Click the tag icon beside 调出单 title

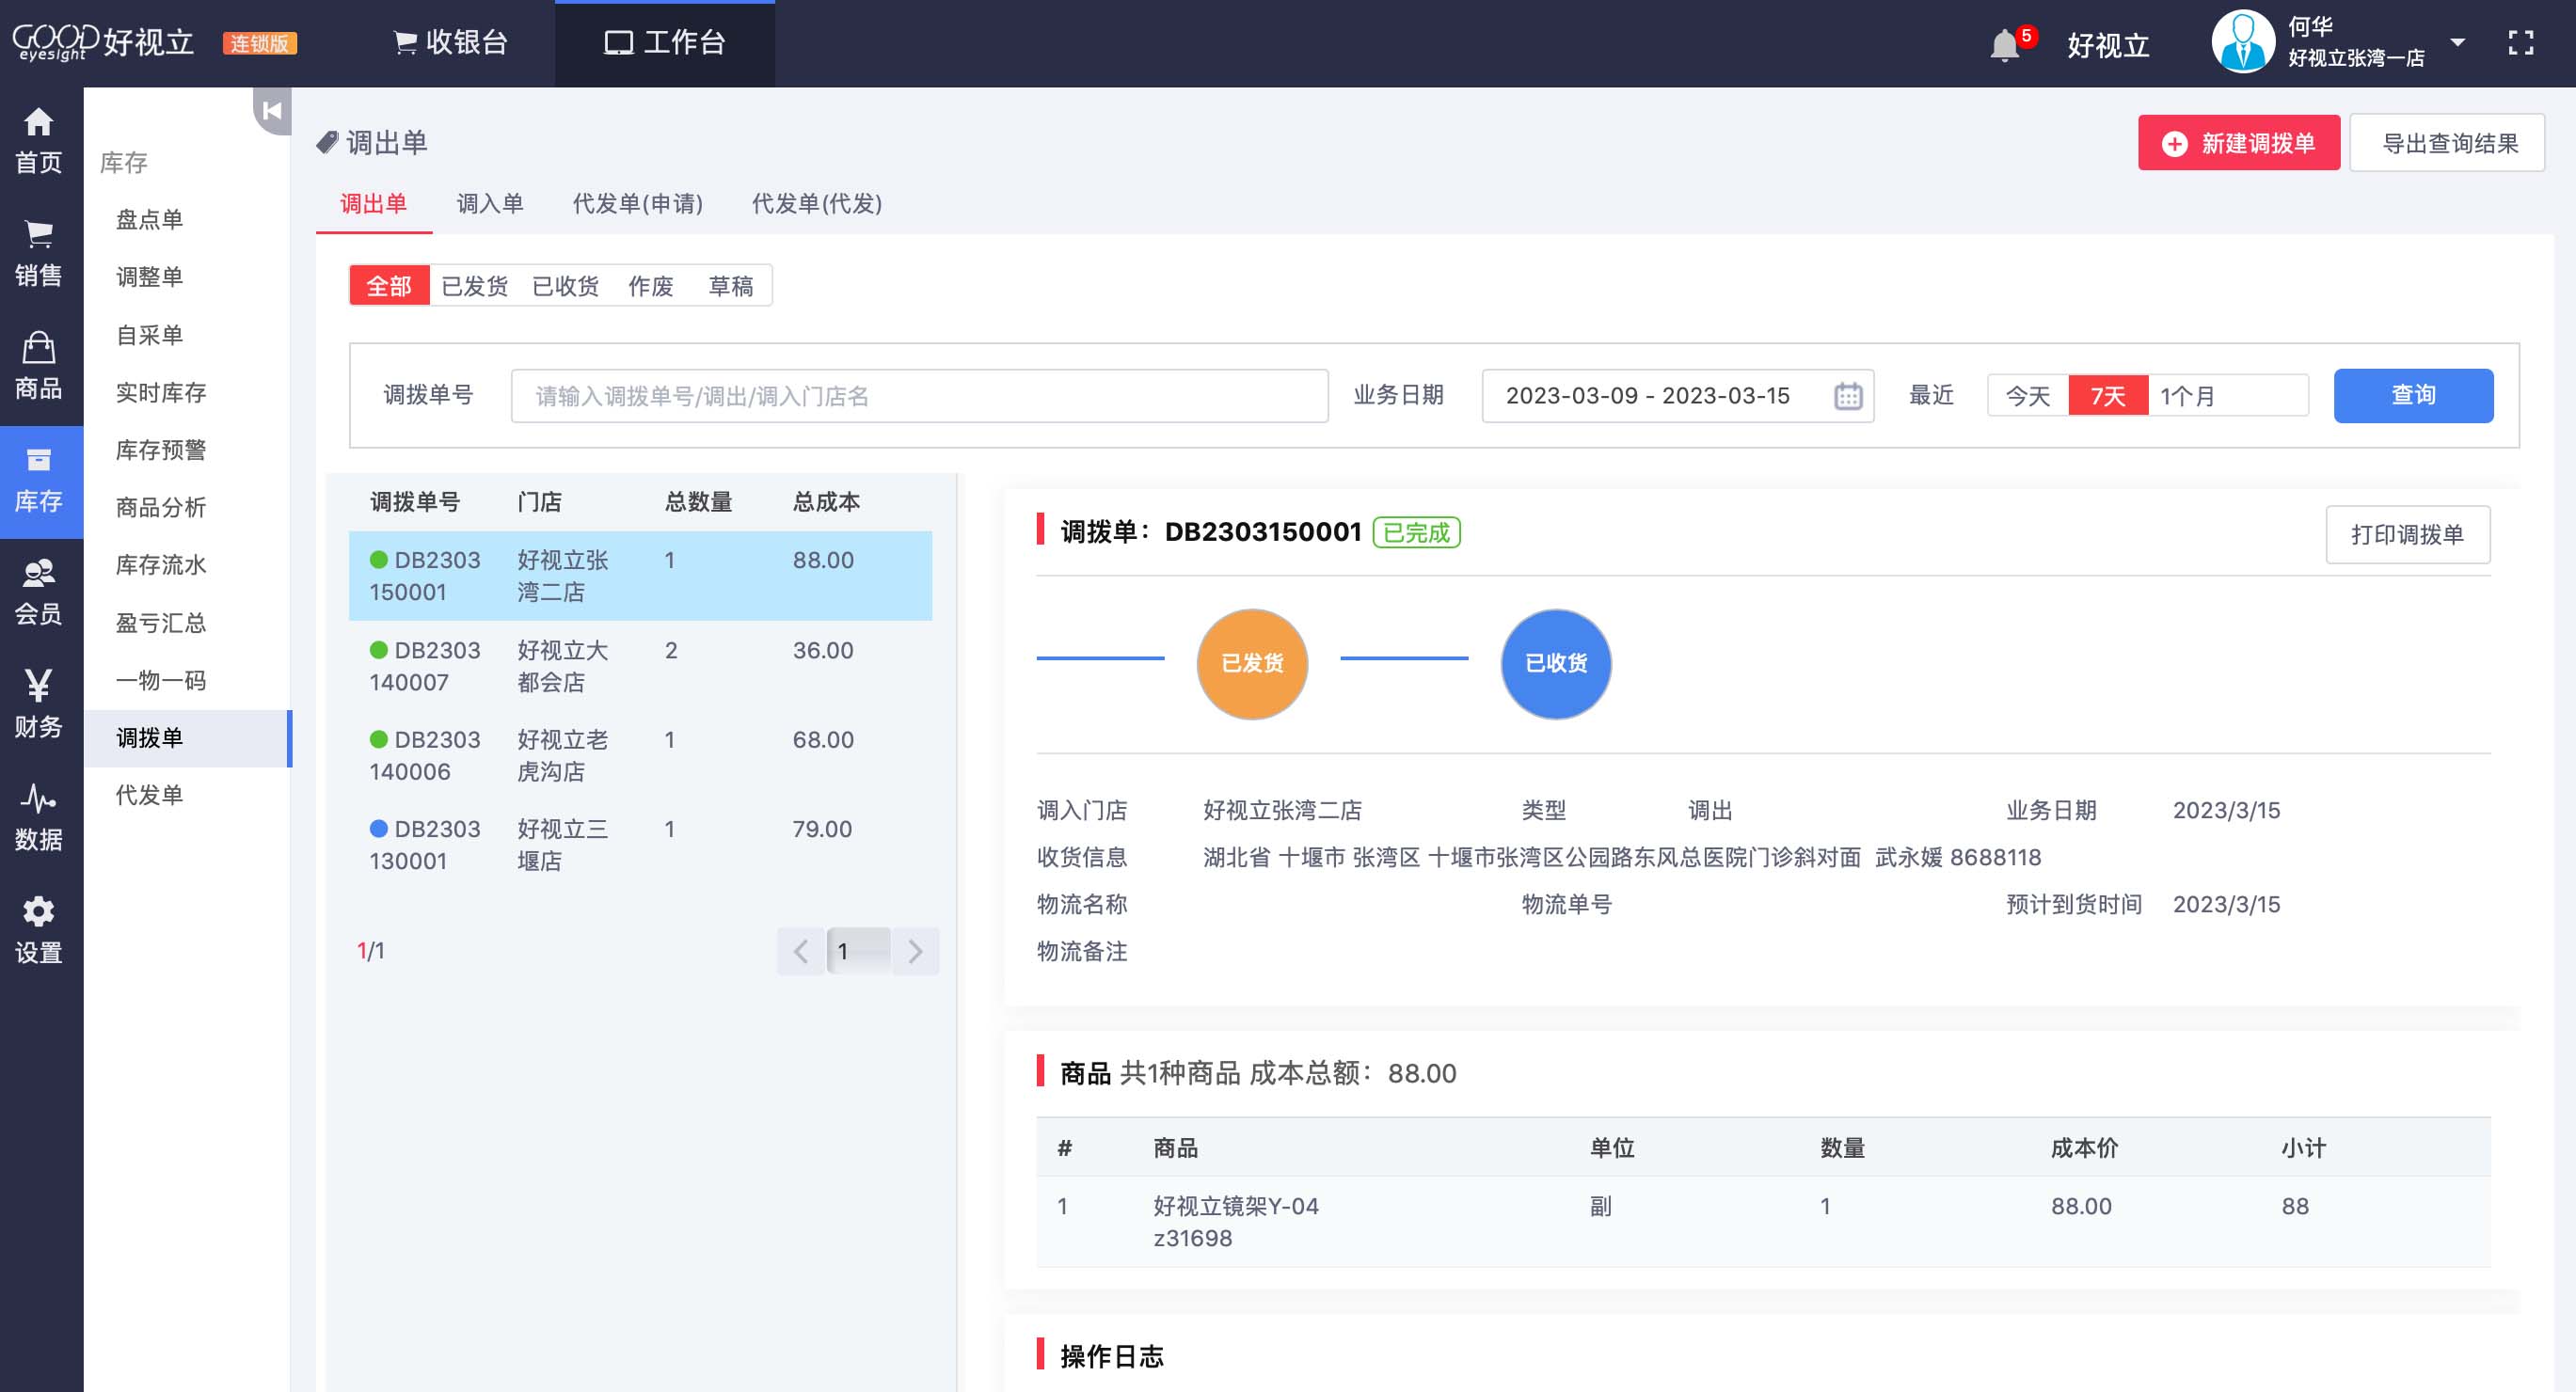(x=327, y=143)
